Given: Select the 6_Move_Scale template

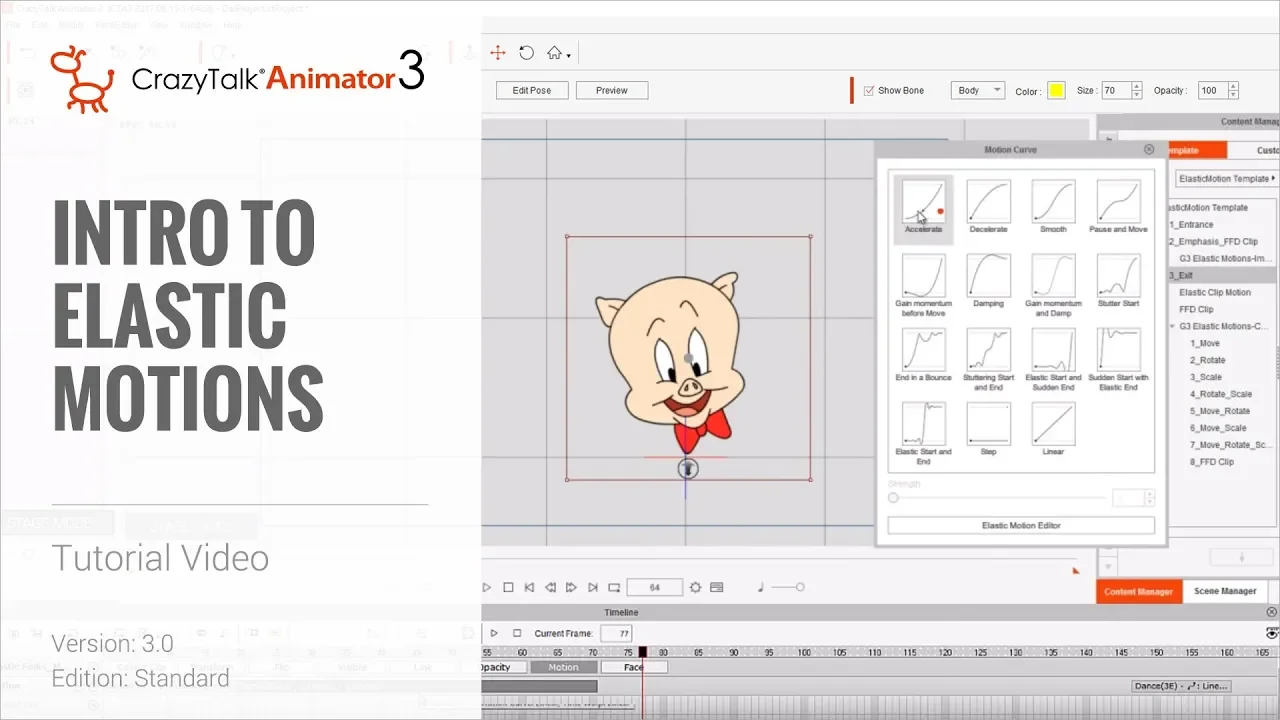Looking at the screenshot, I should [x=1218, y=428].
